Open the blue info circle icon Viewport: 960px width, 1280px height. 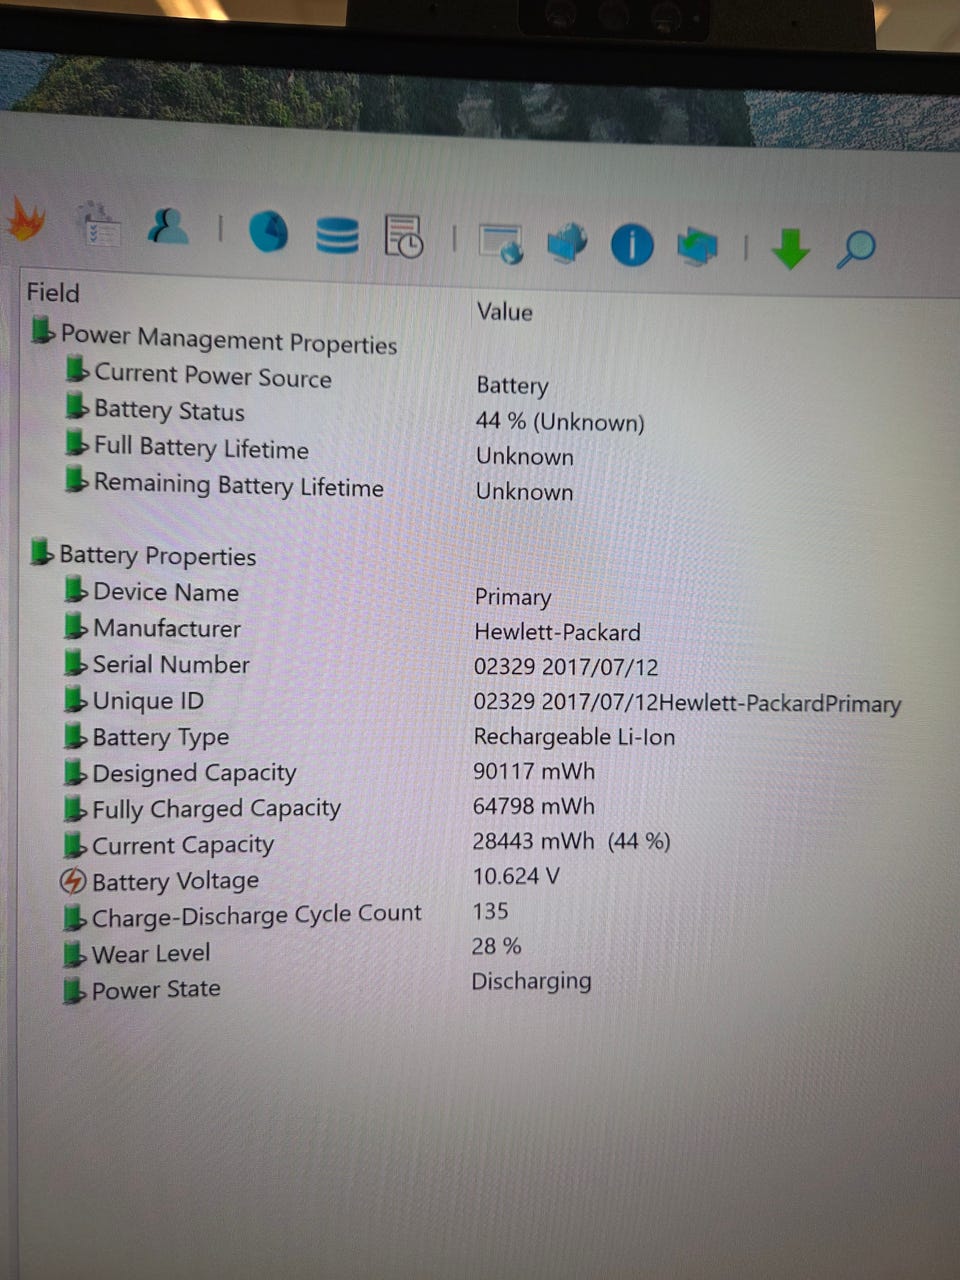tap(632, 245)
